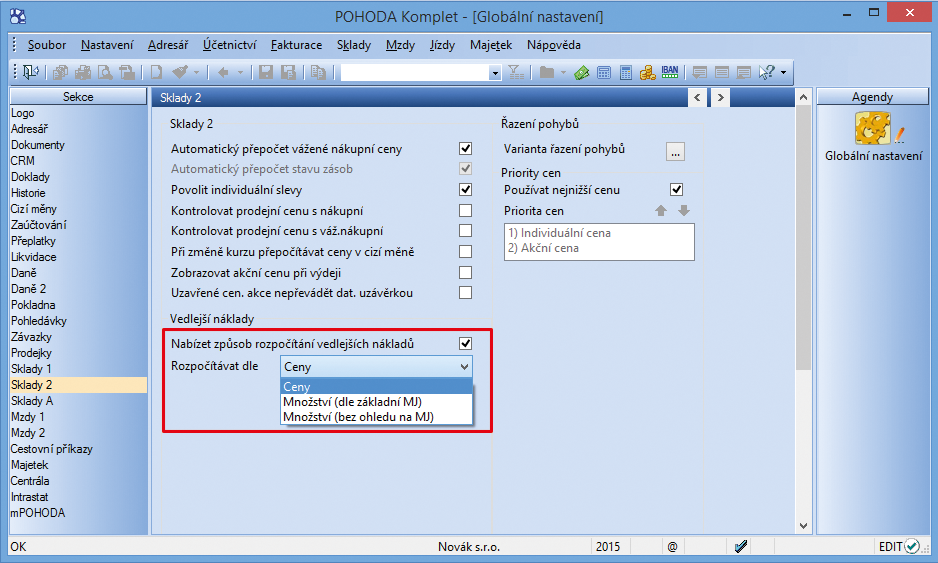Click the grayed printer icon in toolbar

coord(83,72)
